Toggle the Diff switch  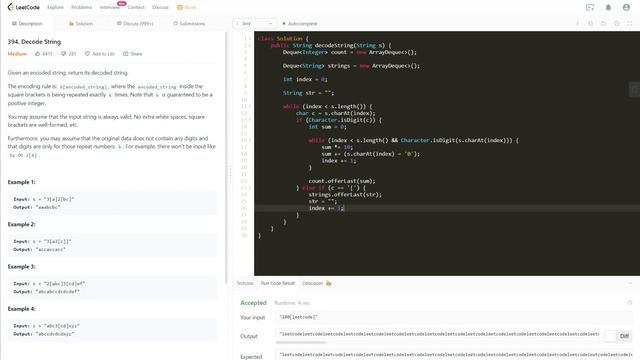tap(610, 336)
